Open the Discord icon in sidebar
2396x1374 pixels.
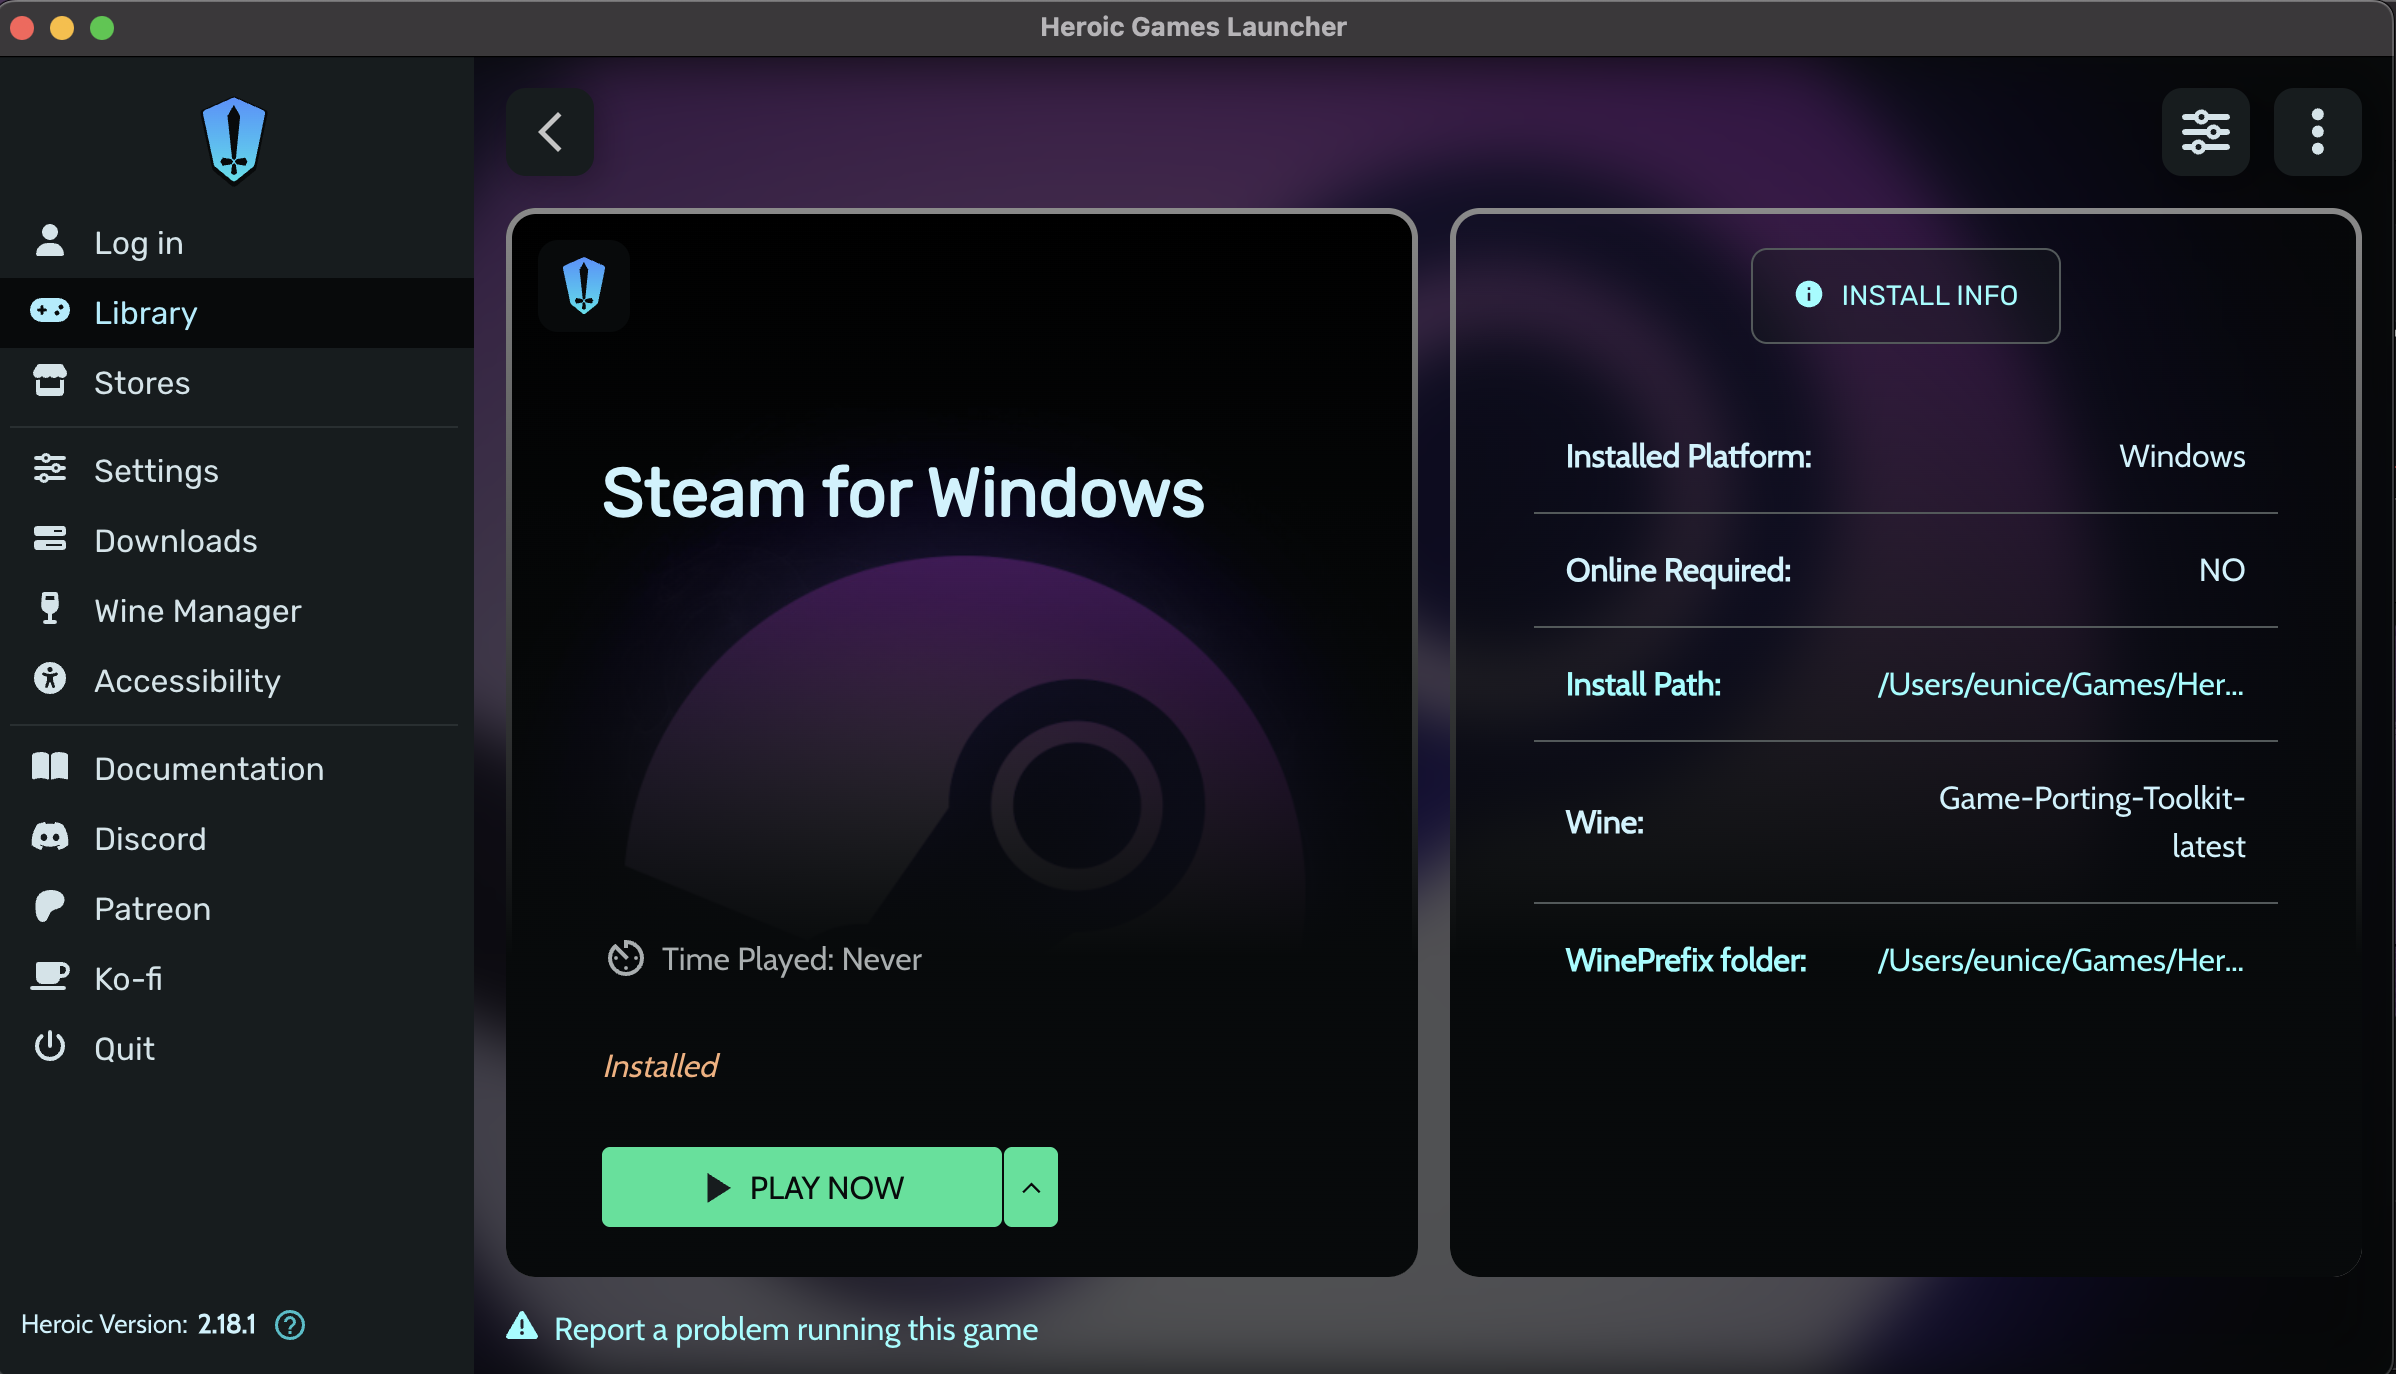[51, 838]
